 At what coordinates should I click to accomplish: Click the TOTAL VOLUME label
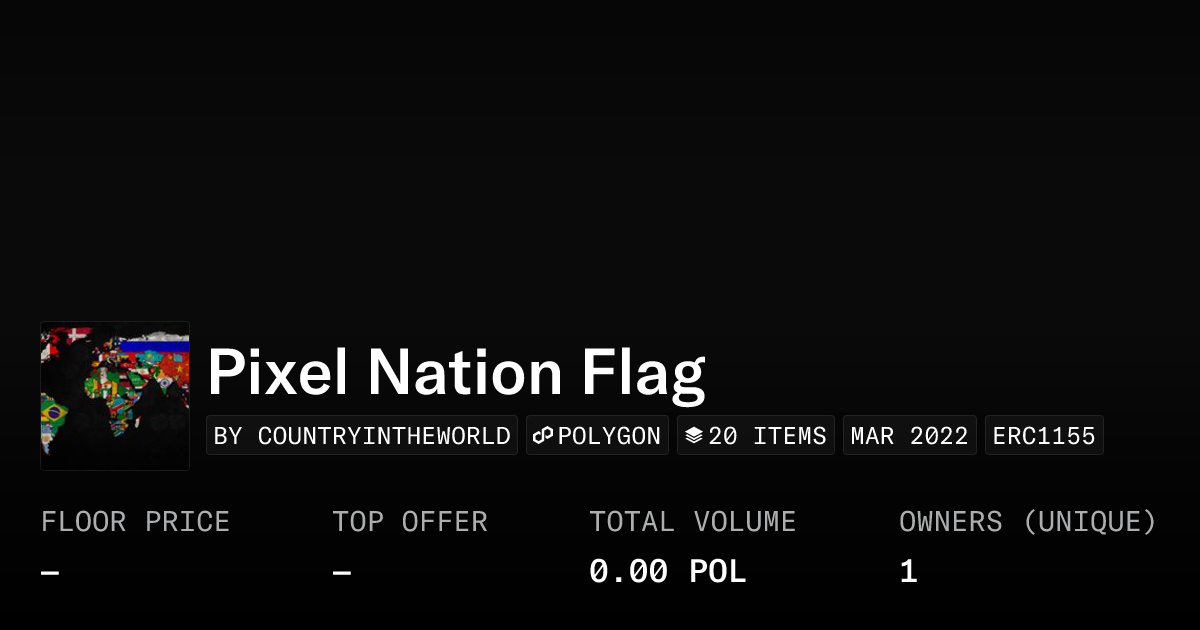point(692,522)
